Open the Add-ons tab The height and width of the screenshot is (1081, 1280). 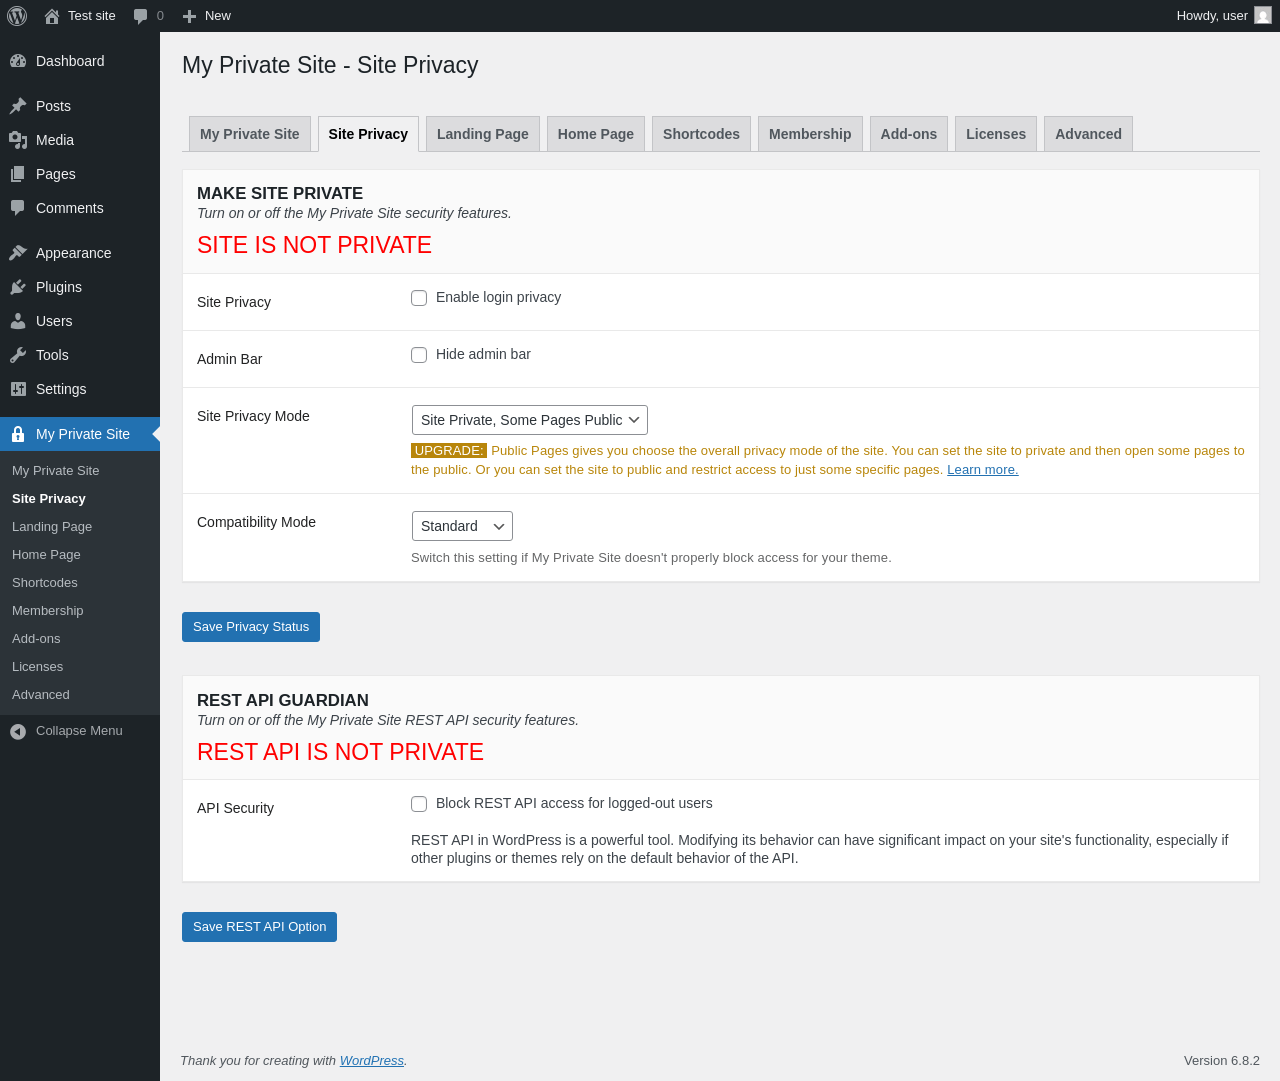pos(909,134)
